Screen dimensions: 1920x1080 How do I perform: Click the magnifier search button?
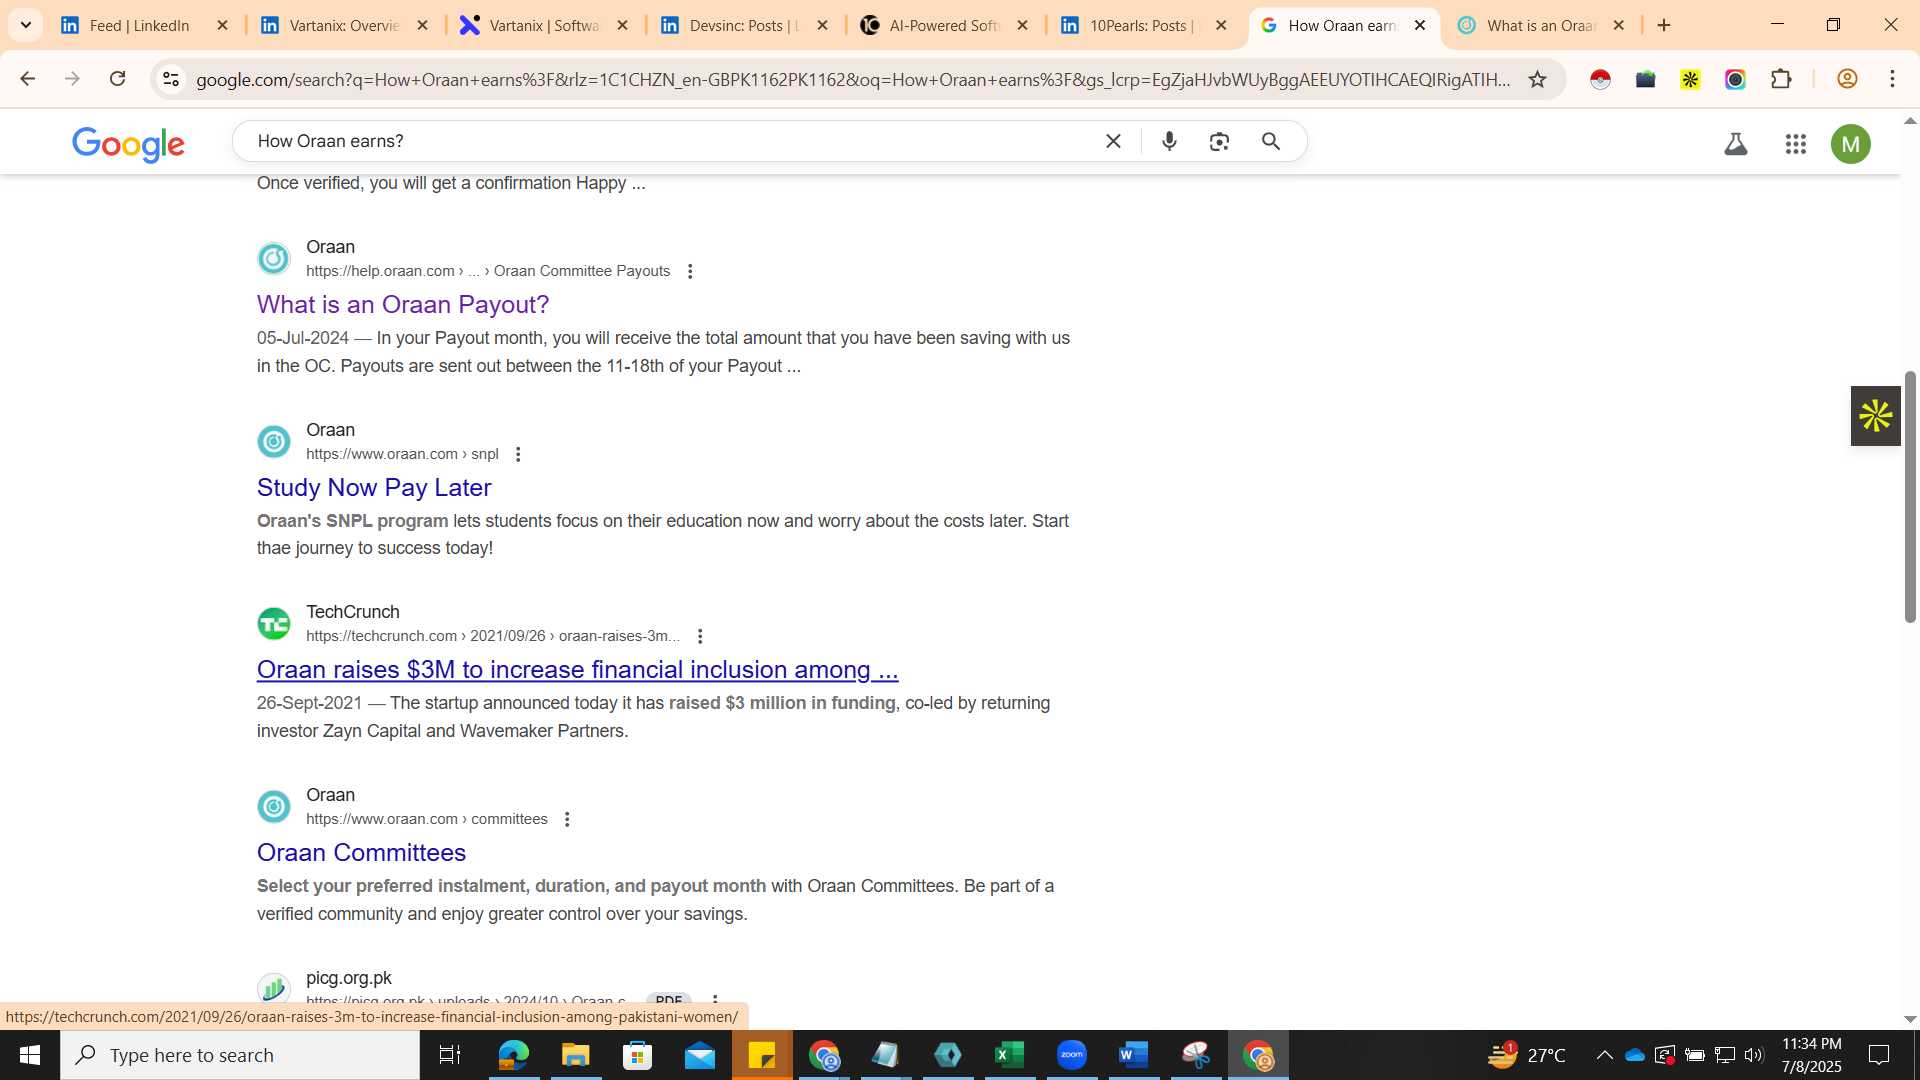(1271, 141)
